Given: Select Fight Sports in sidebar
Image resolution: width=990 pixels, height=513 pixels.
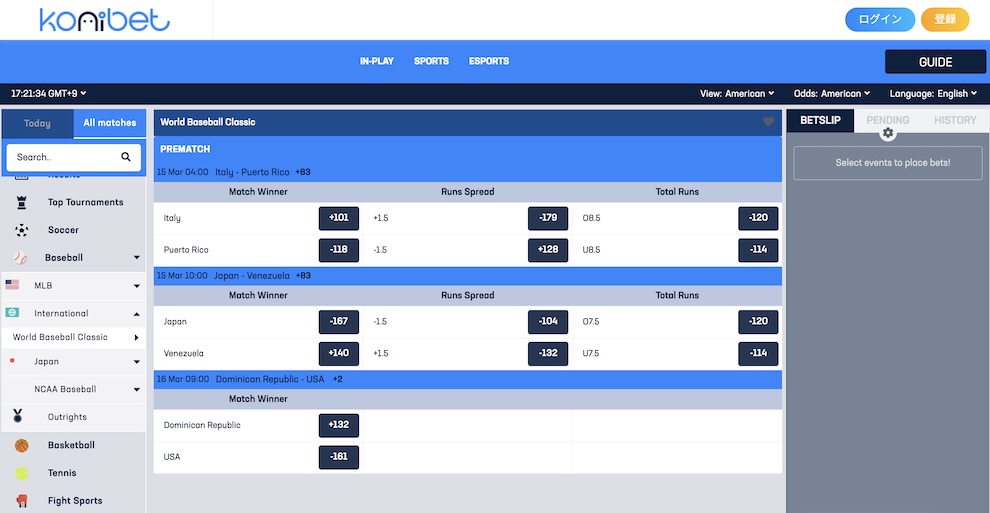Looking at the screenshot, I should pyautogui.click(x=75, y=501).
